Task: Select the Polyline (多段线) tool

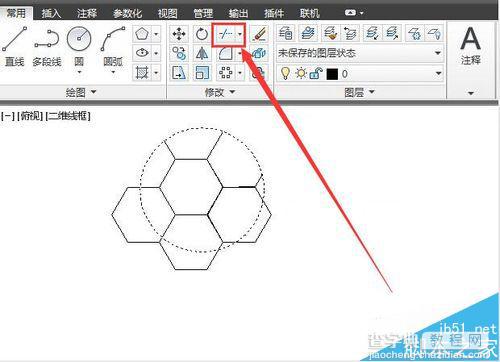Action: tap(47, 47)
